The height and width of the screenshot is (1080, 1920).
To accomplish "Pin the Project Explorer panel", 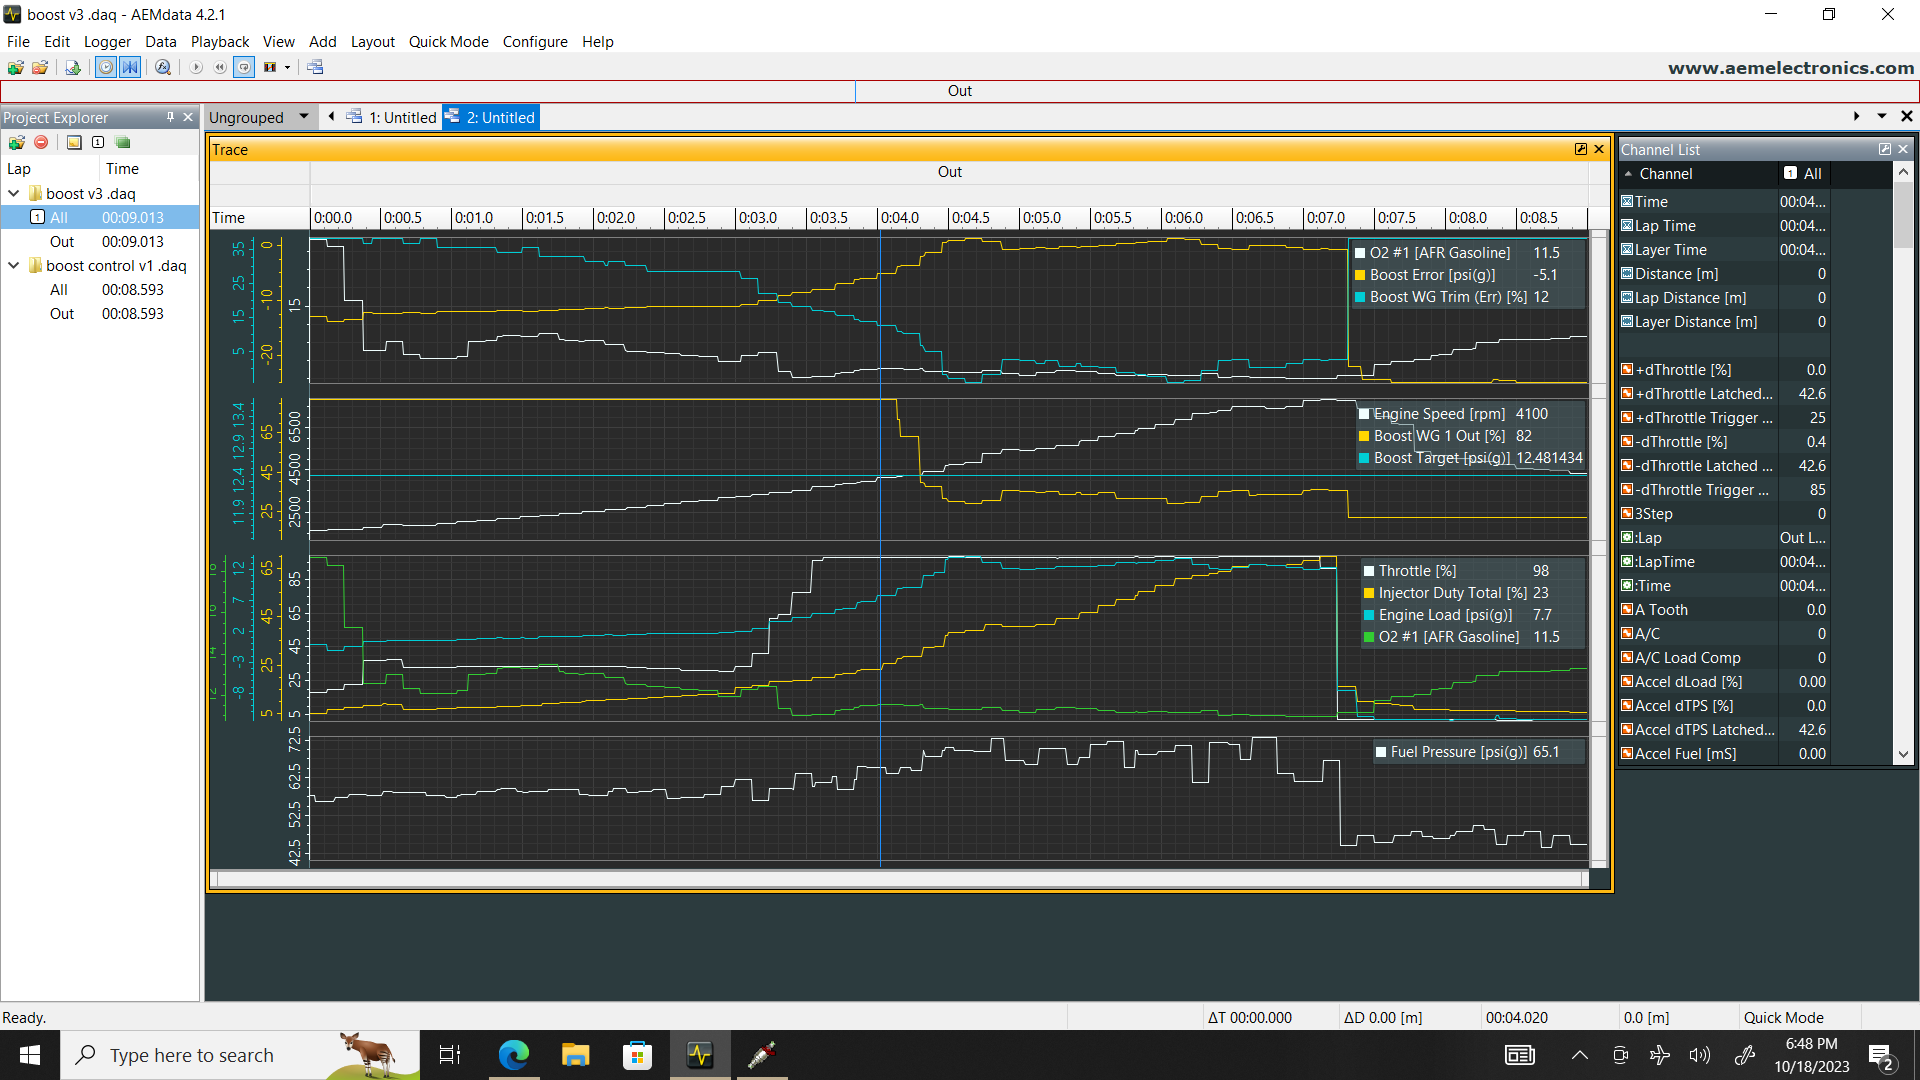I will 170,117.
